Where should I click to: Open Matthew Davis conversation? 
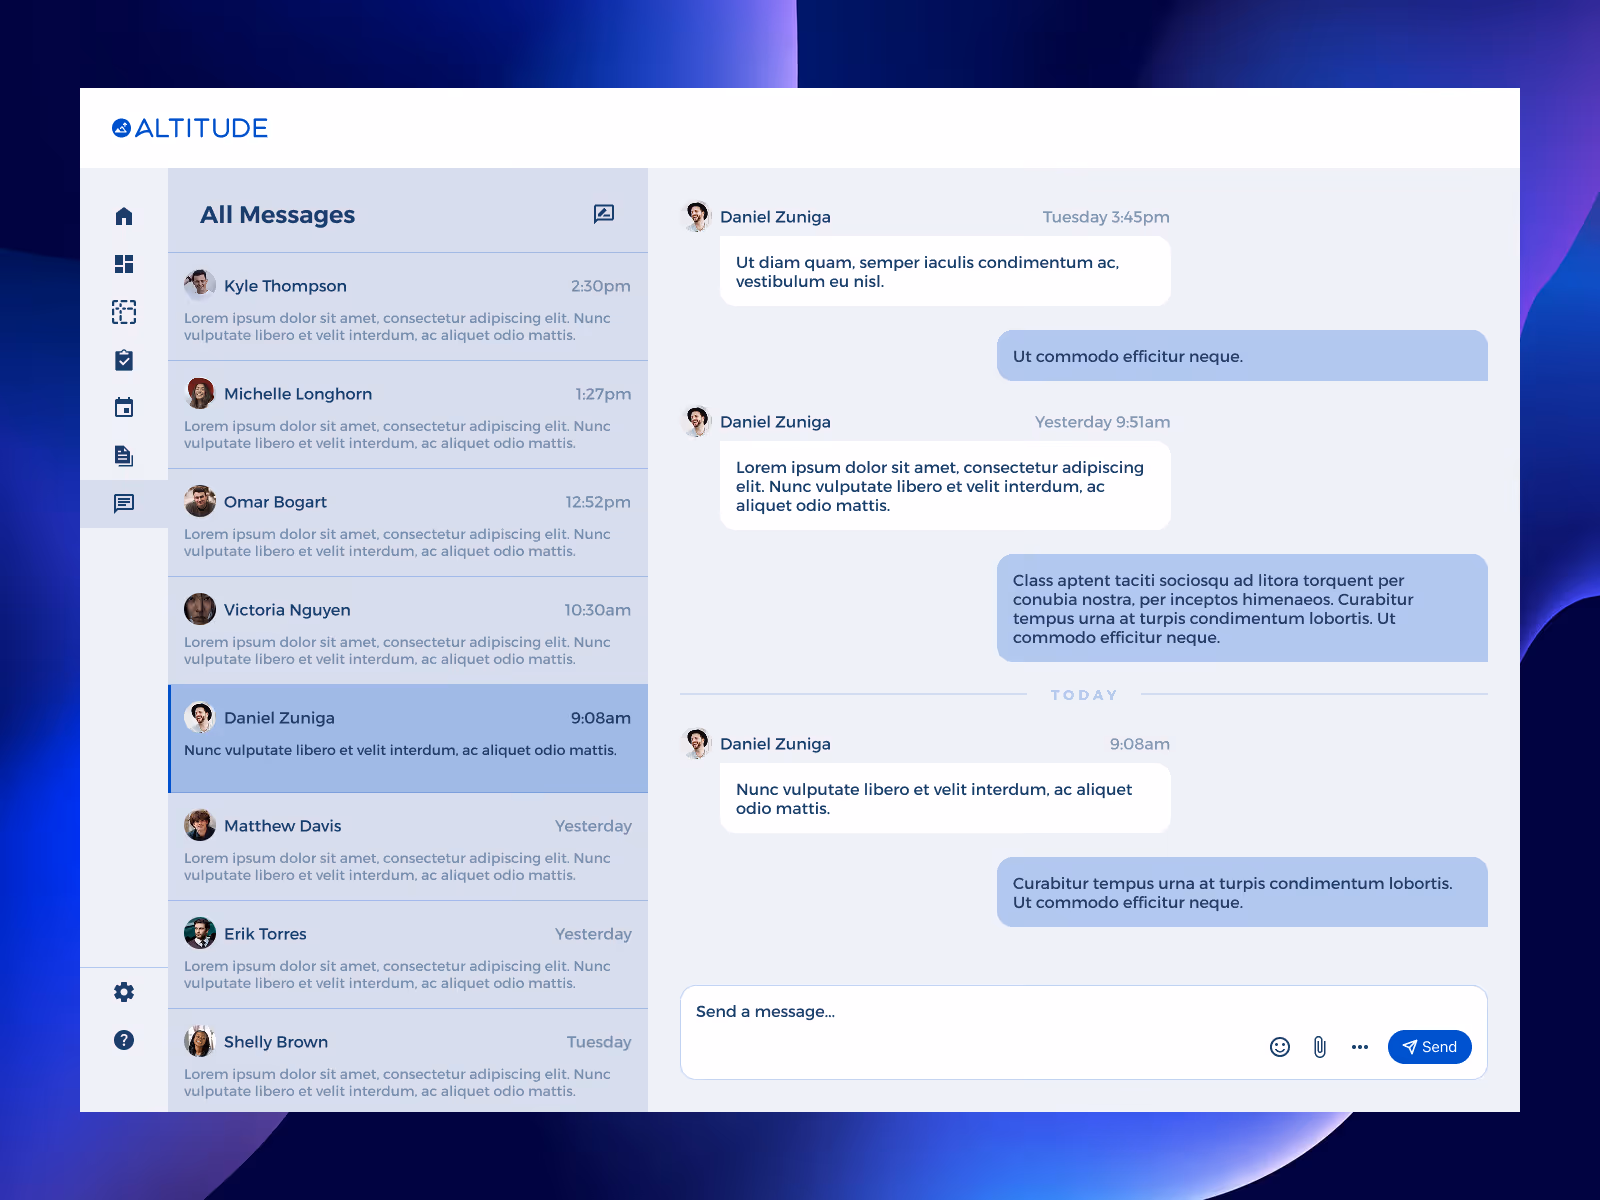tap(408, 847)
